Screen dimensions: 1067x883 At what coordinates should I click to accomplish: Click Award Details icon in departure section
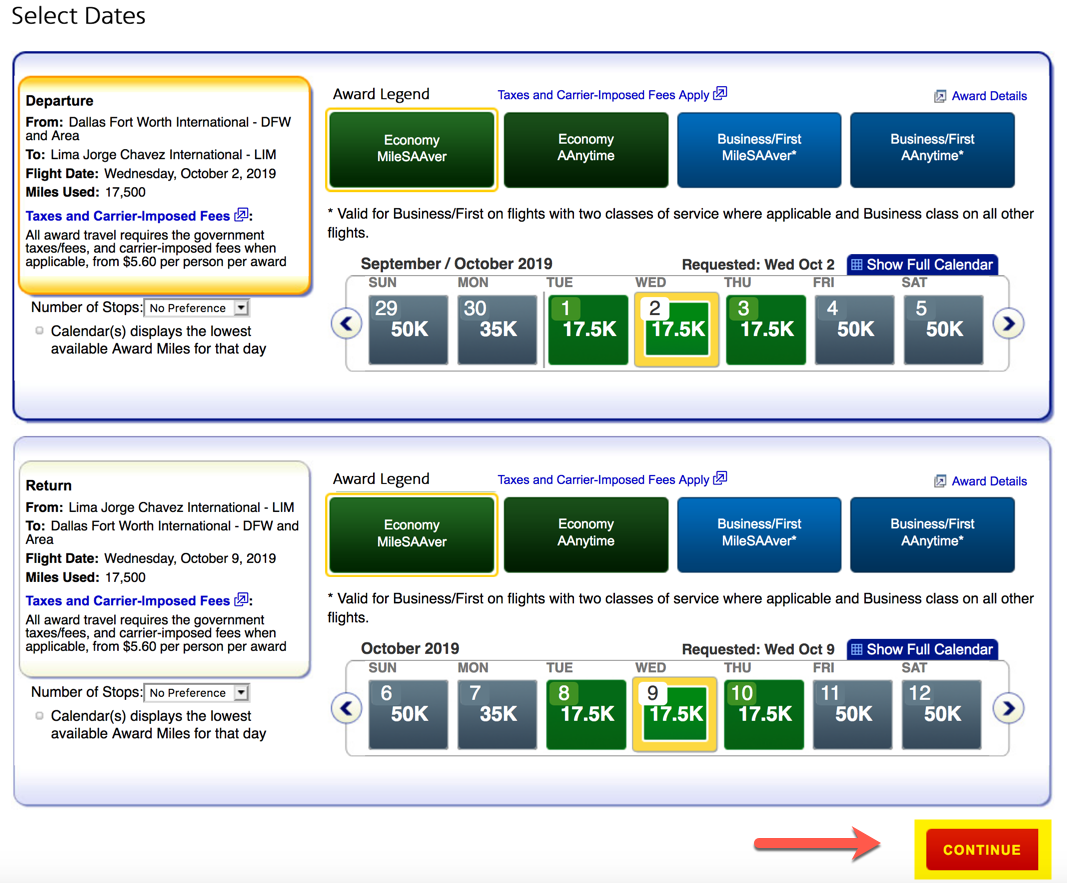click(940, 96)
